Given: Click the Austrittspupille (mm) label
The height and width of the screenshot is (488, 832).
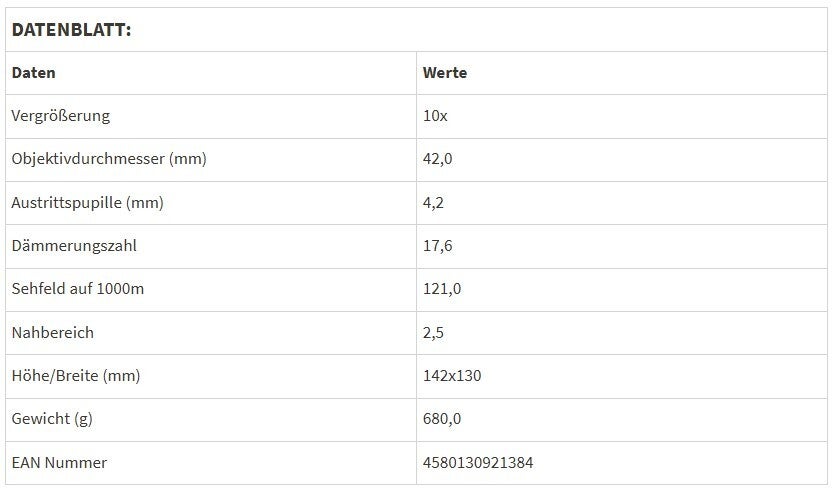Looking at the screenshot, I should (x=87, y=203).
